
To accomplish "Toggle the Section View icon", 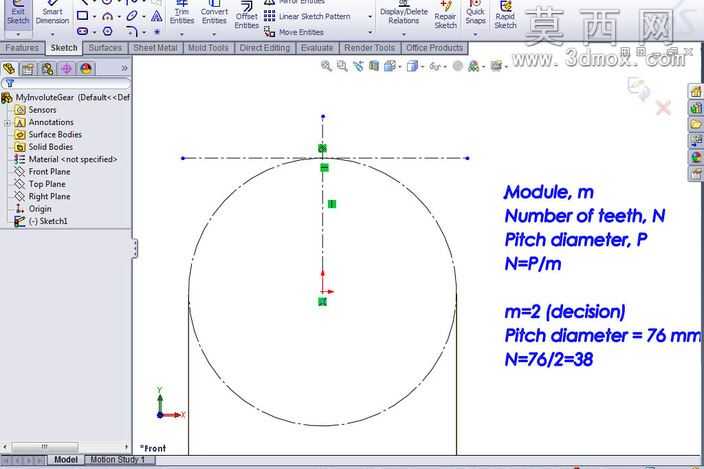I will pyautogui.click(x=374, y=66).
